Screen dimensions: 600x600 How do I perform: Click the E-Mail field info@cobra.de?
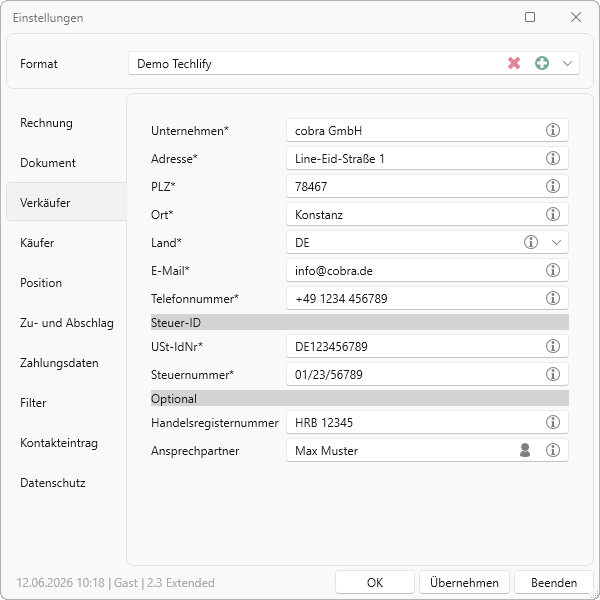[x=427, y=270]
